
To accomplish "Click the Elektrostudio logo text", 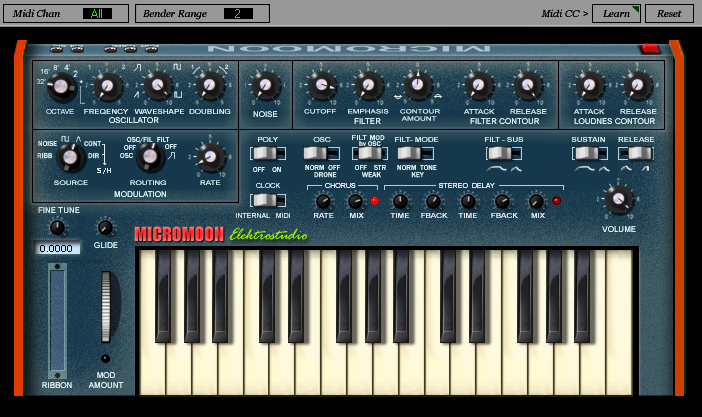I will tap(269, 234).
